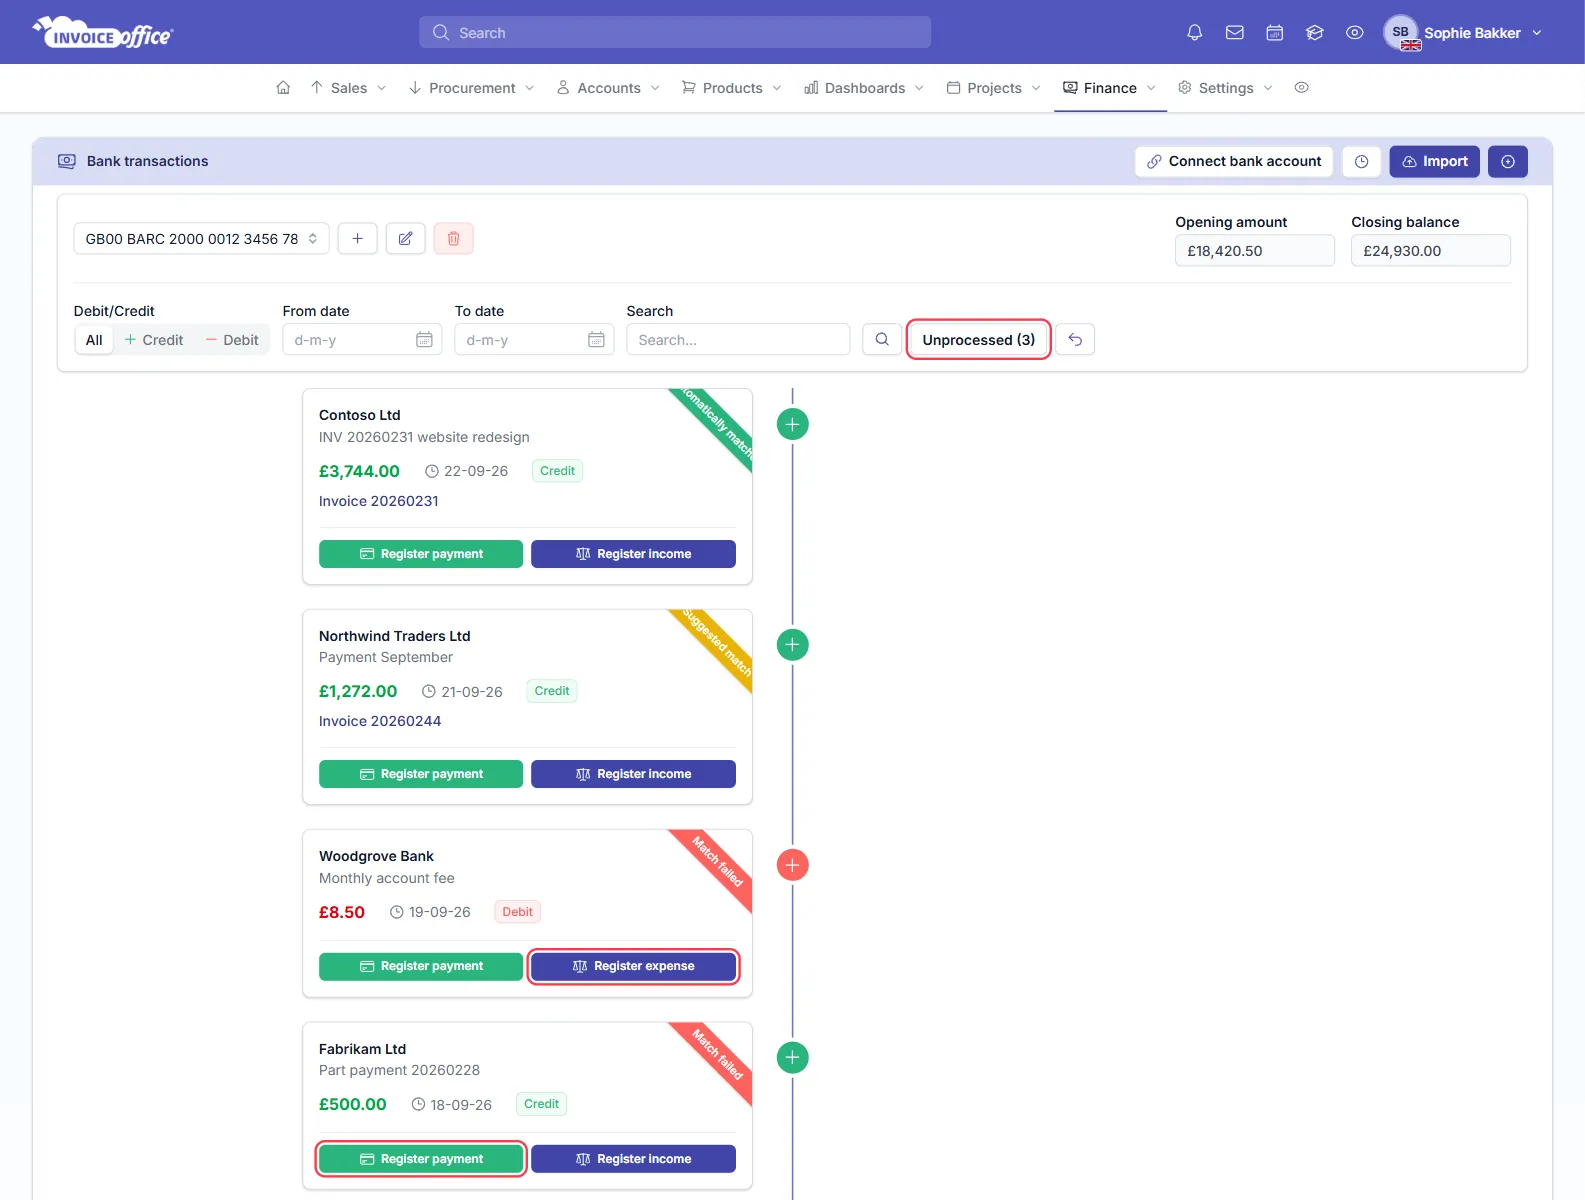Open the Dashboards menu
The width and height of the screenshot is (1585, 1200).
click(x=864, y=88)
